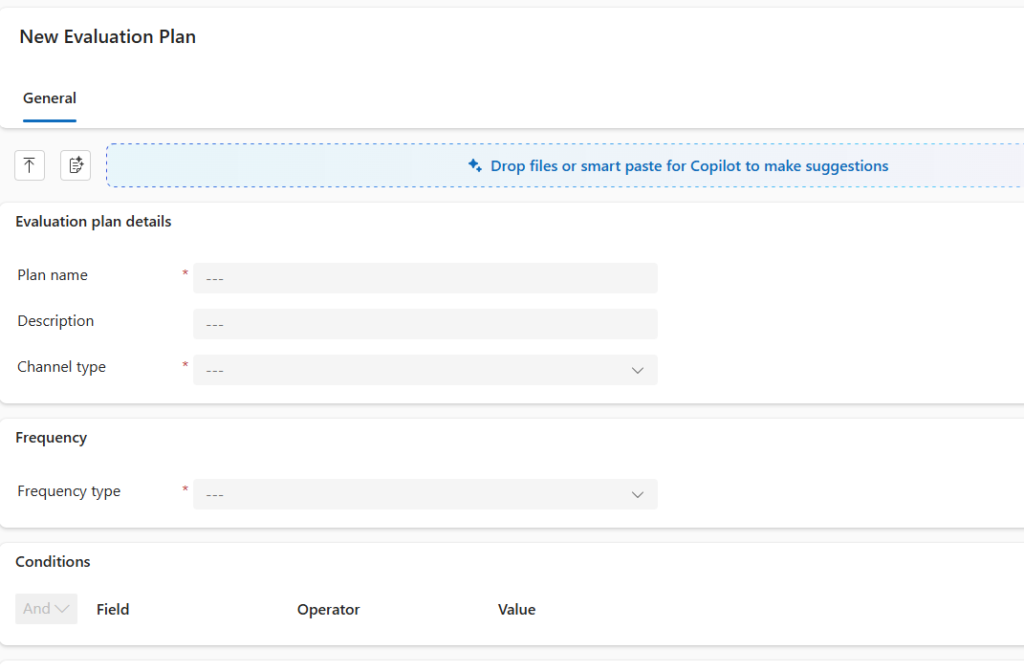Click the Evaluation plan details heading
This screenshot has height=671, width=1024.
pos(93,222)
